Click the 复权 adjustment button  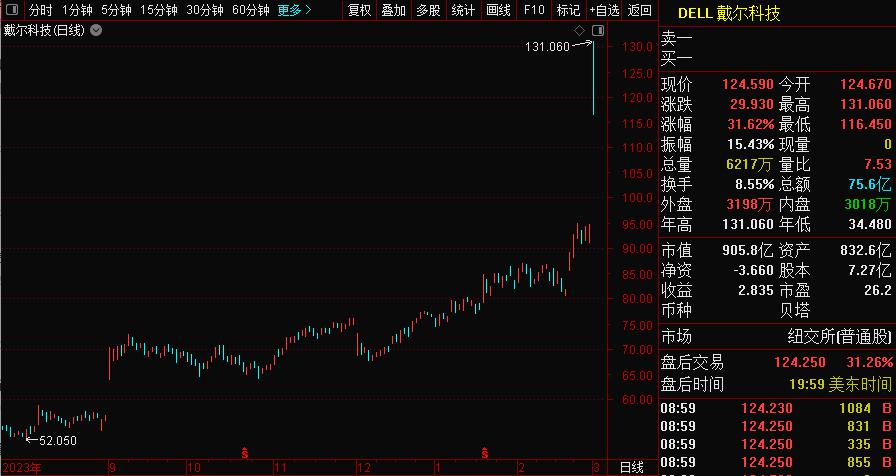[359, 10]
